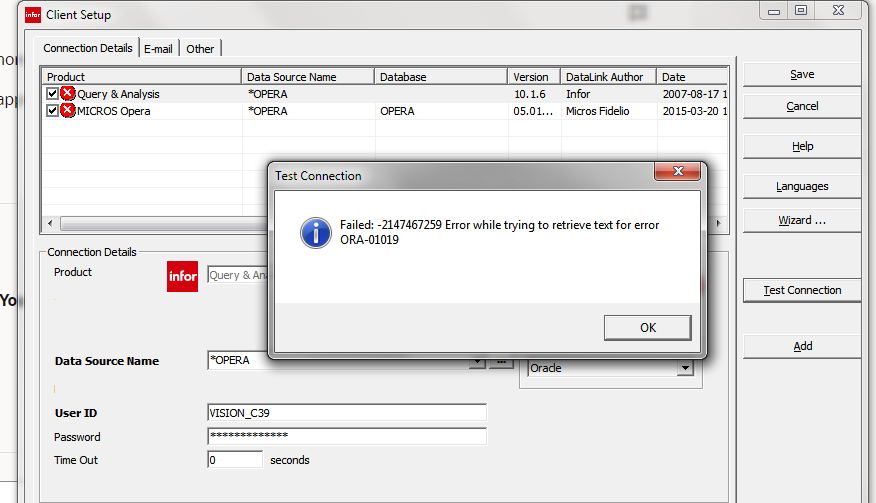The image size is (876, 503).
Task: Click the blue information icon in the dialog
Action: (316, 233)
